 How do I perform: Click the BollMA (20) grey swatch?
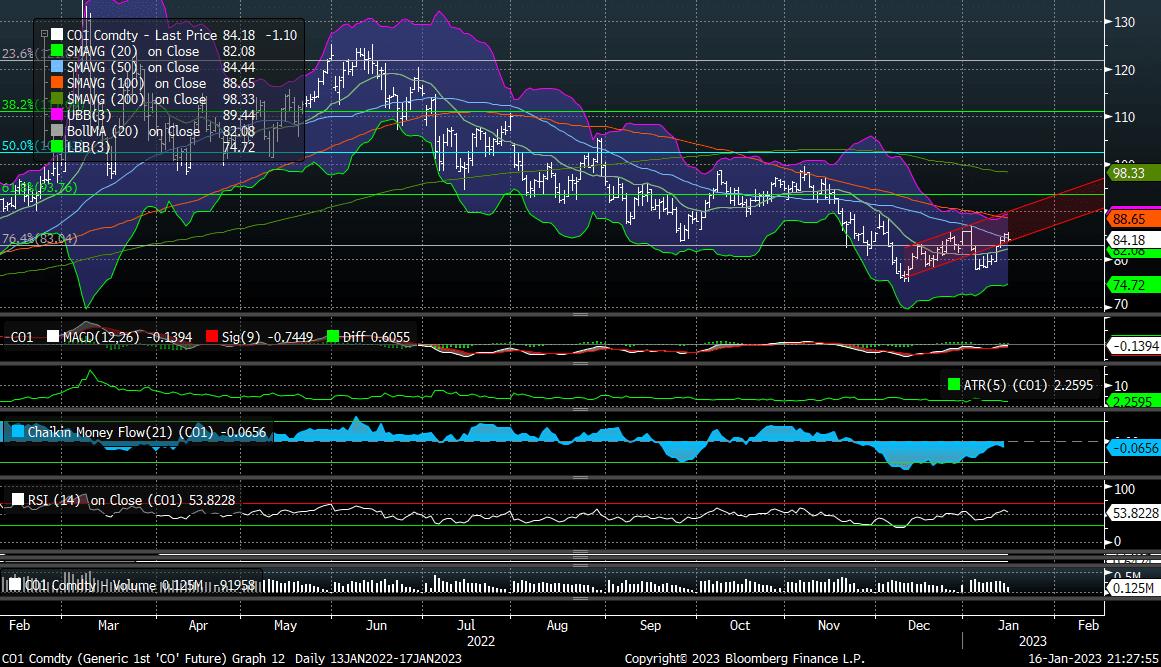pyautogui.click(x=57, y=131)
